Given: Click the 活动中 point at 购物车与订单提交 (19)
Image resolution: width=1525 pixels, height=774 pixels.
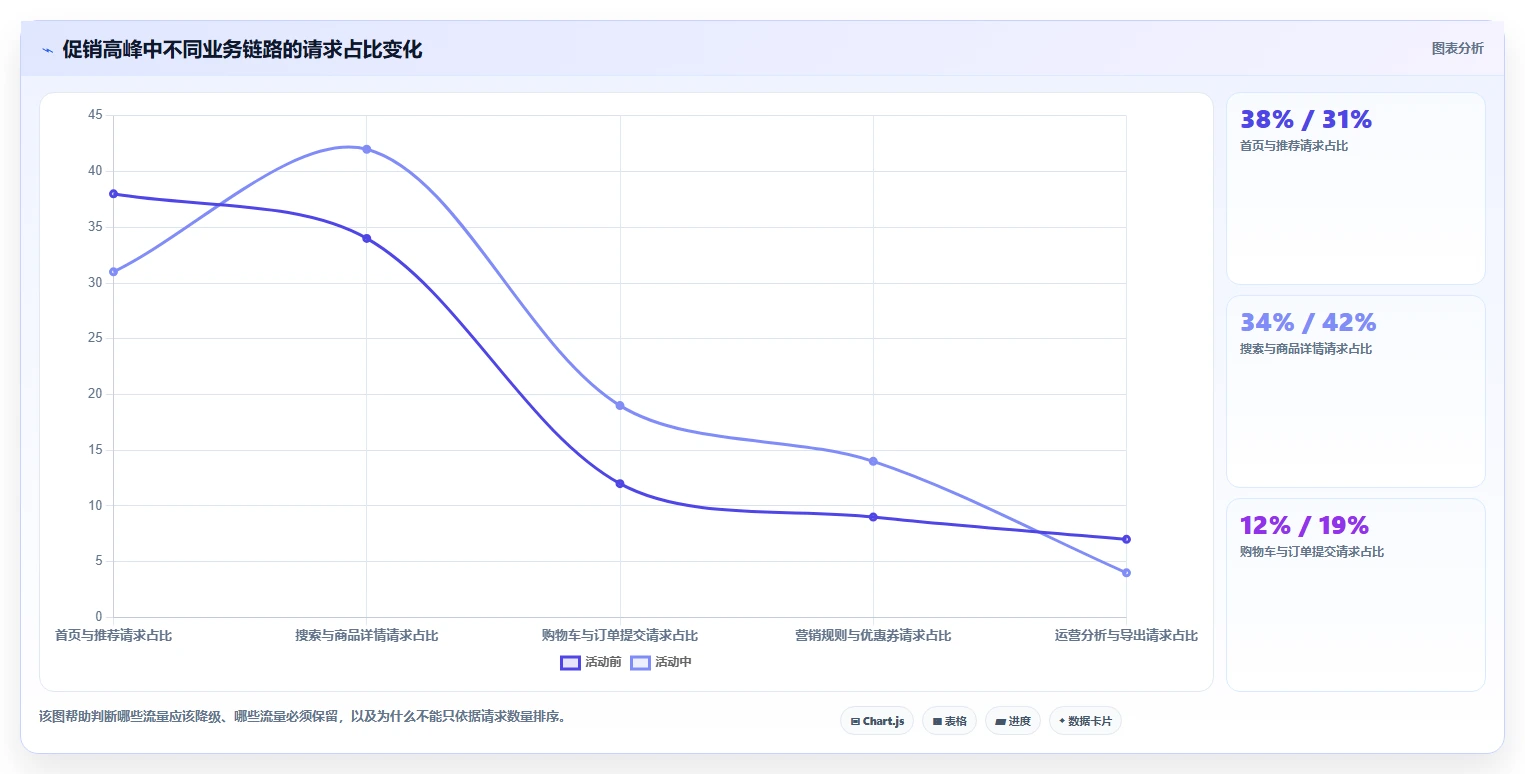Looking at the screenshot, I should click(620, 405).
